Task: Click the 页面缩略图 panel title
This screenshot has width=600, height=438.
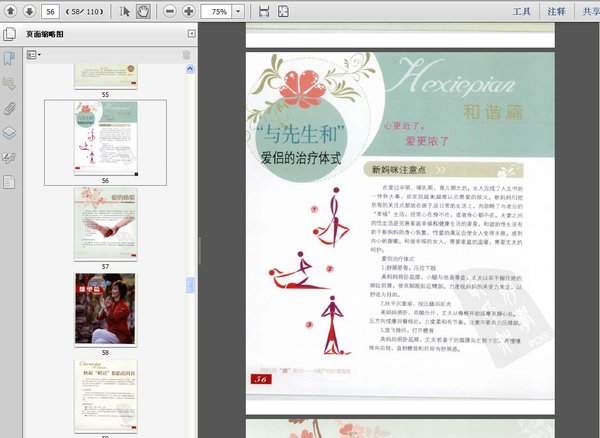Action: point(45,34)
